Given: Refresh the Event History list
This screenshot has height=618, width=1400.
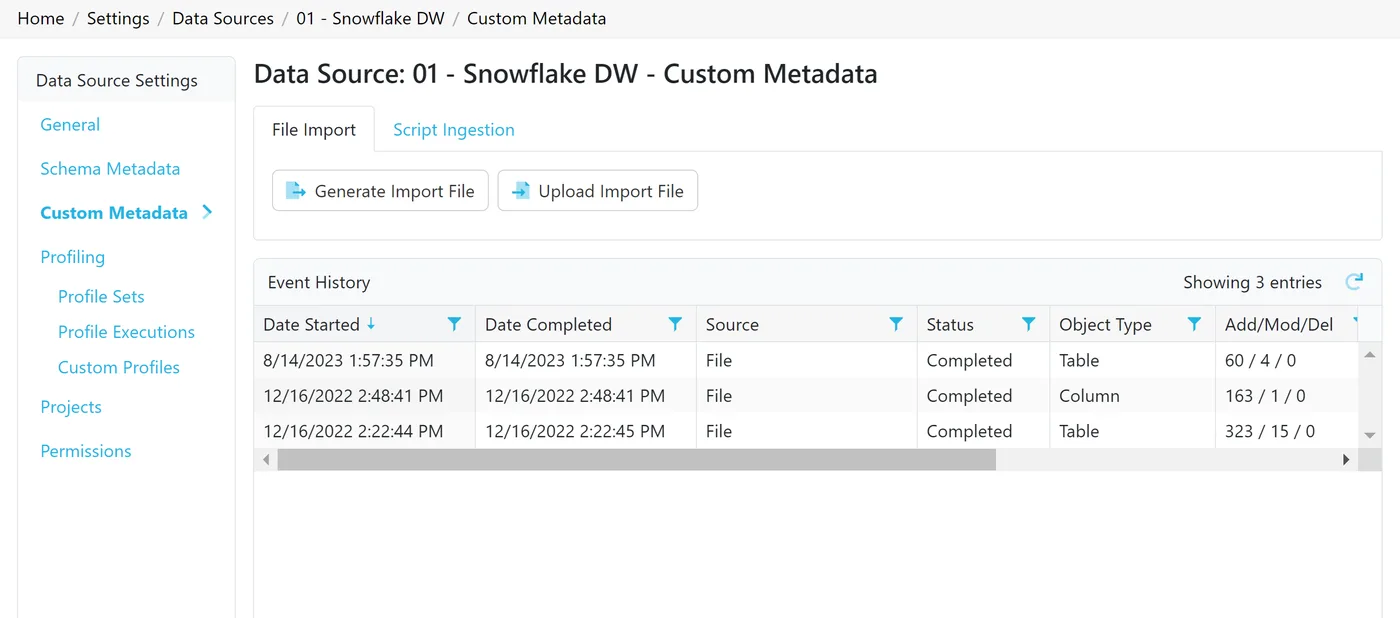Looking at the screenshot, I should tap(1354, 282).
